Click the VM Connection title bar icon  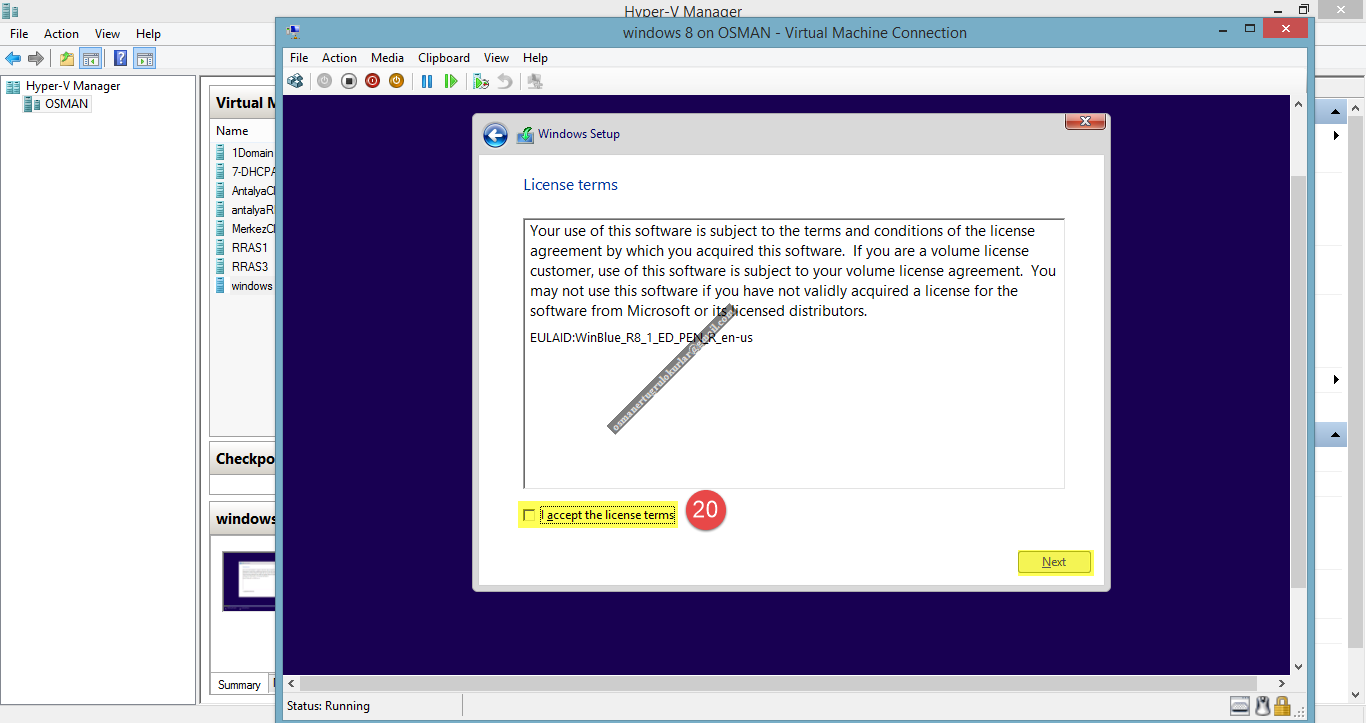tap(293, 32)
